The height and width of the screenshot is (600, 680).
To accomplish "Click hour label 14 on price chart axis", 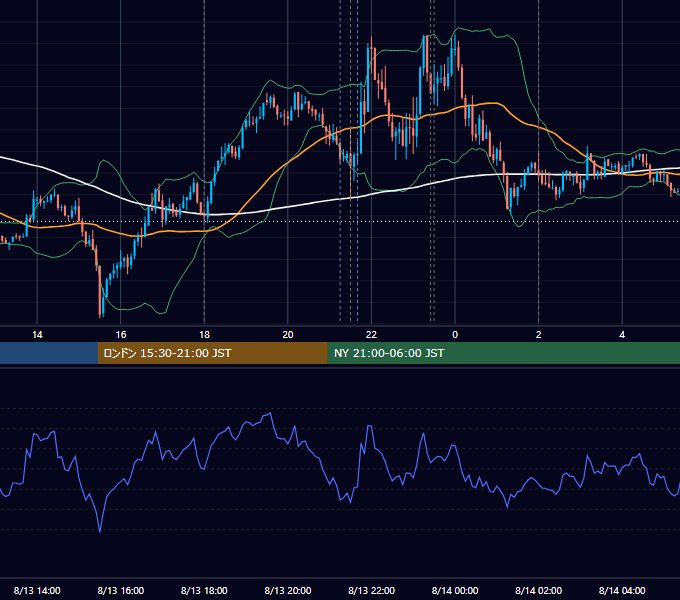I will pyautogui.click(x=37, y=335).
